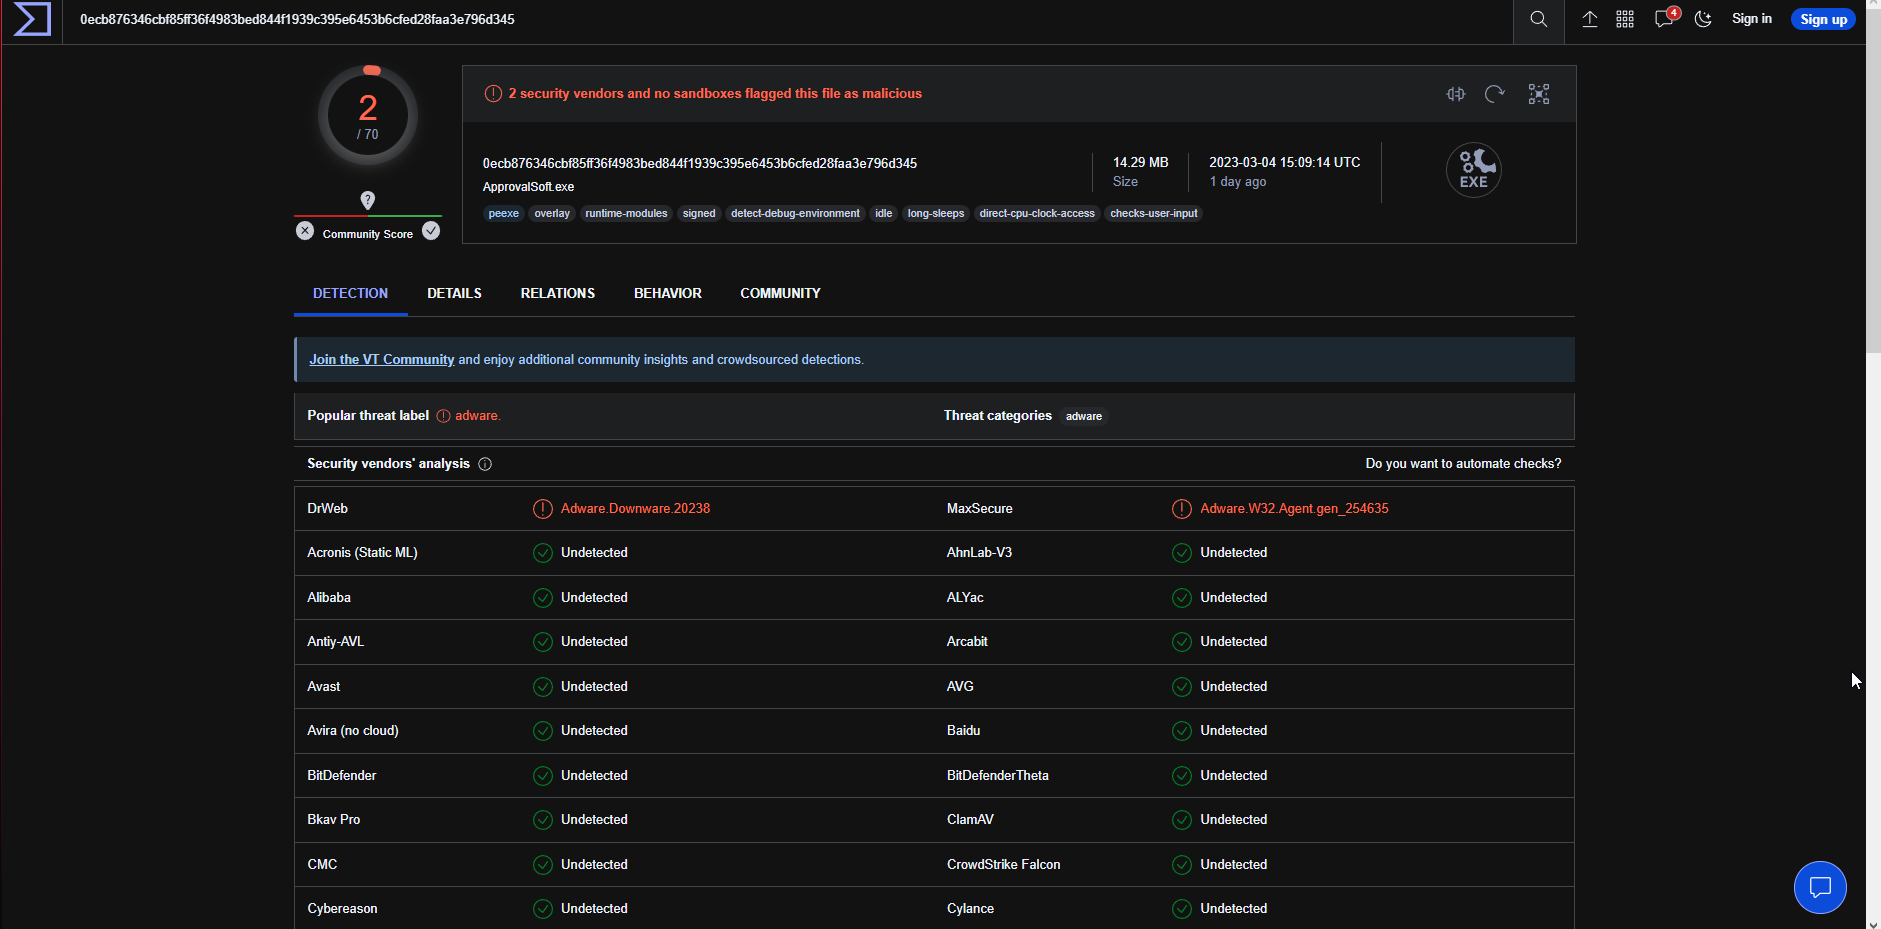Click Join the VT Community link
The width and height of the screenshot is (1881, 929).
[x=381, y=360]
